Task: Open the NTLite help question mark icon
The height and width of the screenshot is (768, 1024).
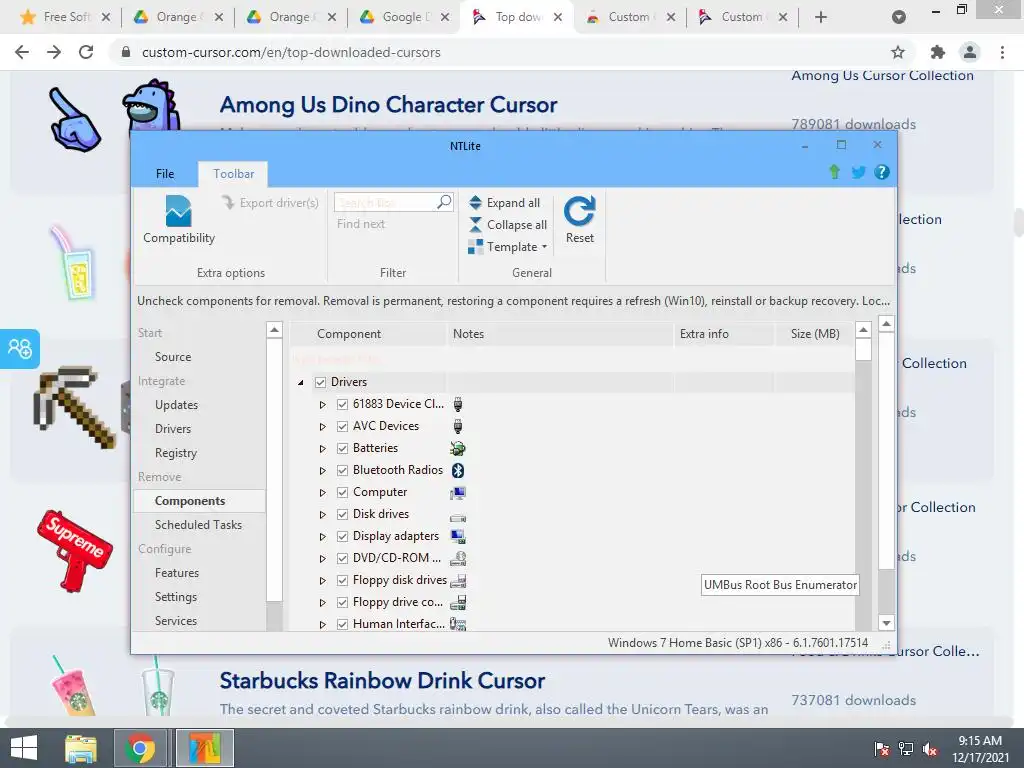Action: click(882, 172)
